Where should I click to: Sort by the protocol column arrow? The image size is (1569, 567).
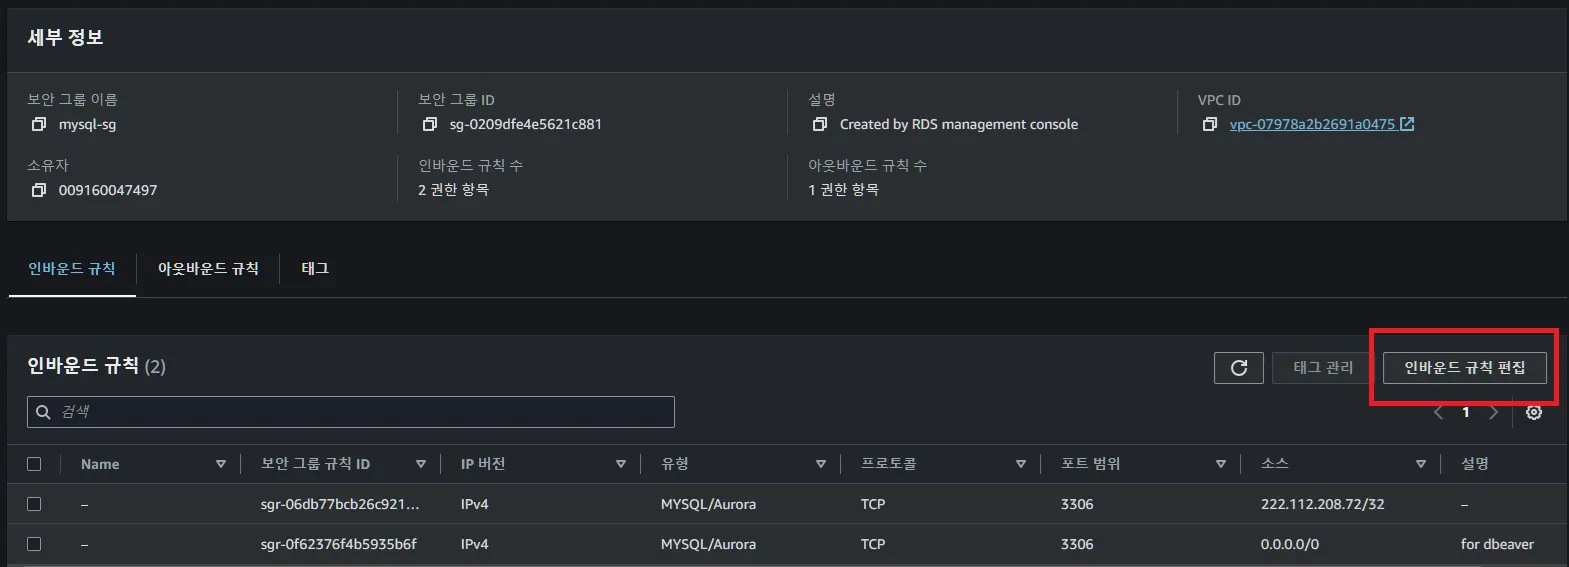point(1020,464)
